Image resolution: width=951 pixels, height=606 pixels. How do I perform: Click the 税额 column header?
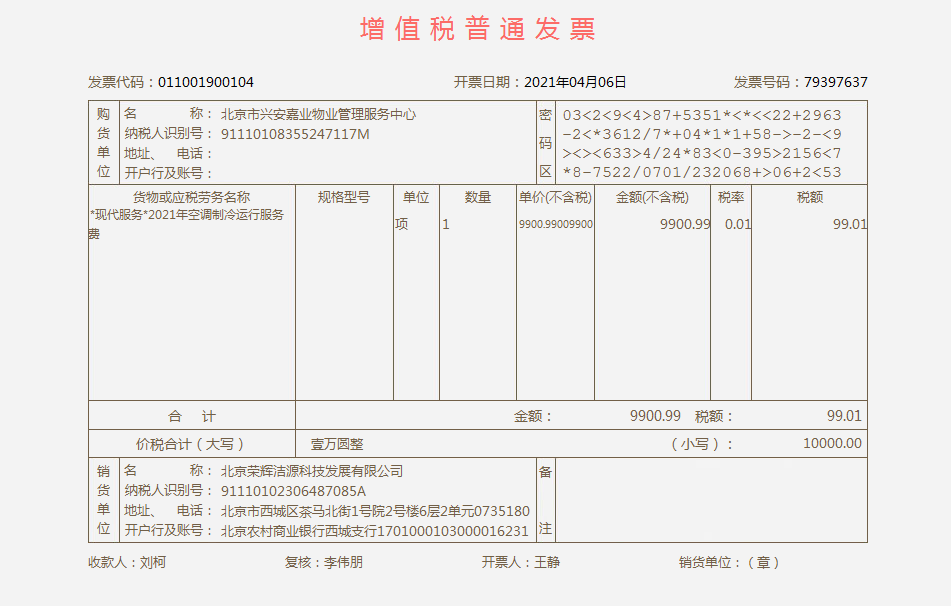tap(809, 197)
